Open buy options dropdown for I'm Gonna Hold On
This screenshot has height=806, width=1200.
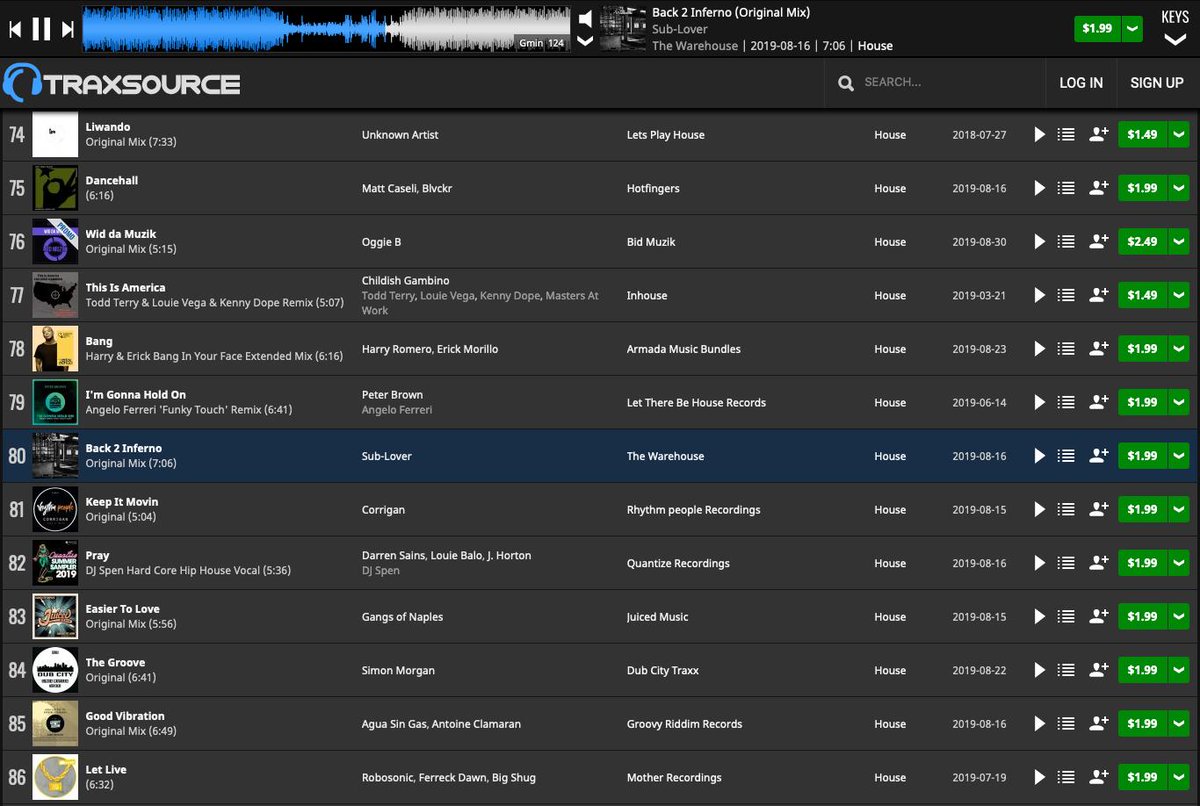(1178, 402)
